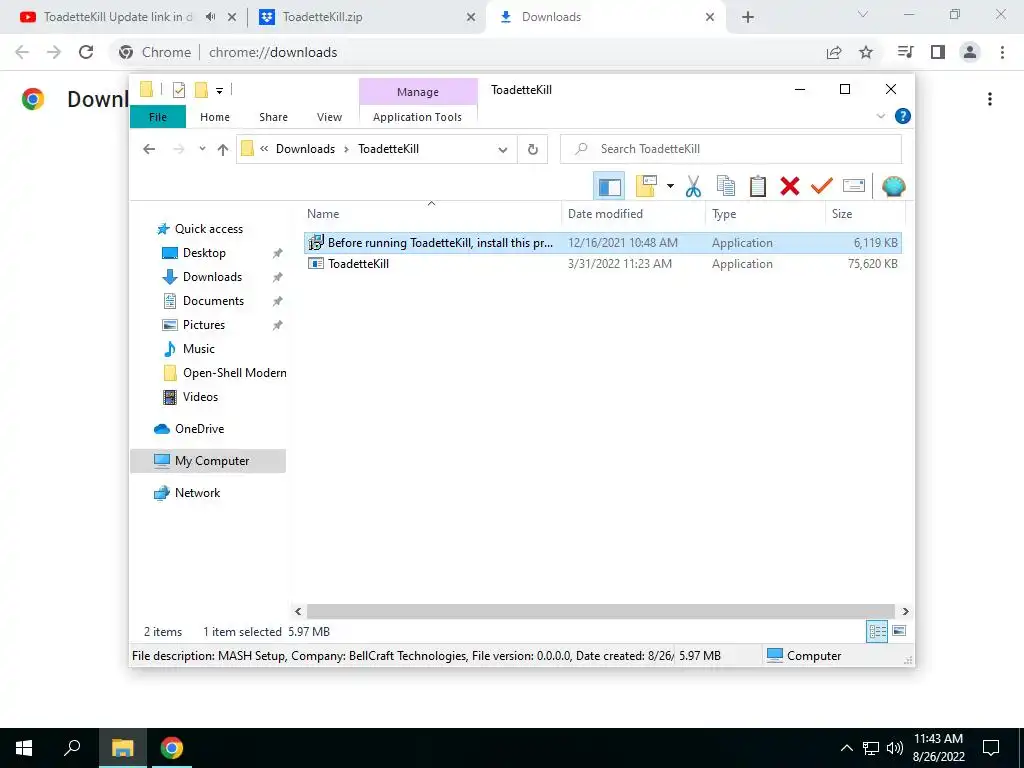Image resolution: width=1024 pixels, height=768 pixels.
Task: Expand the Explorer ribbon chevron
Action: point(880,116)
